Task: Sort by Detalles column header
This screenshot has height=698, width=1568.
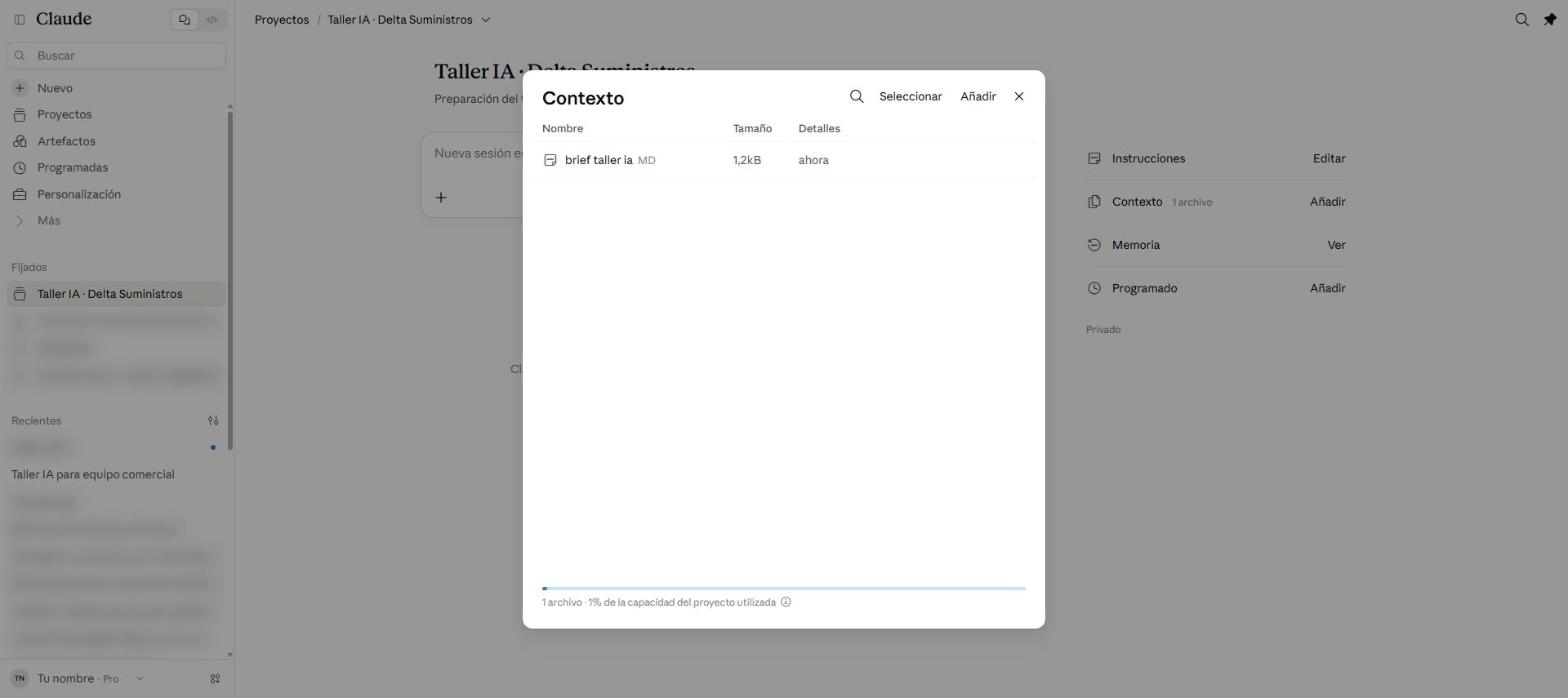Action: (819, 129)
